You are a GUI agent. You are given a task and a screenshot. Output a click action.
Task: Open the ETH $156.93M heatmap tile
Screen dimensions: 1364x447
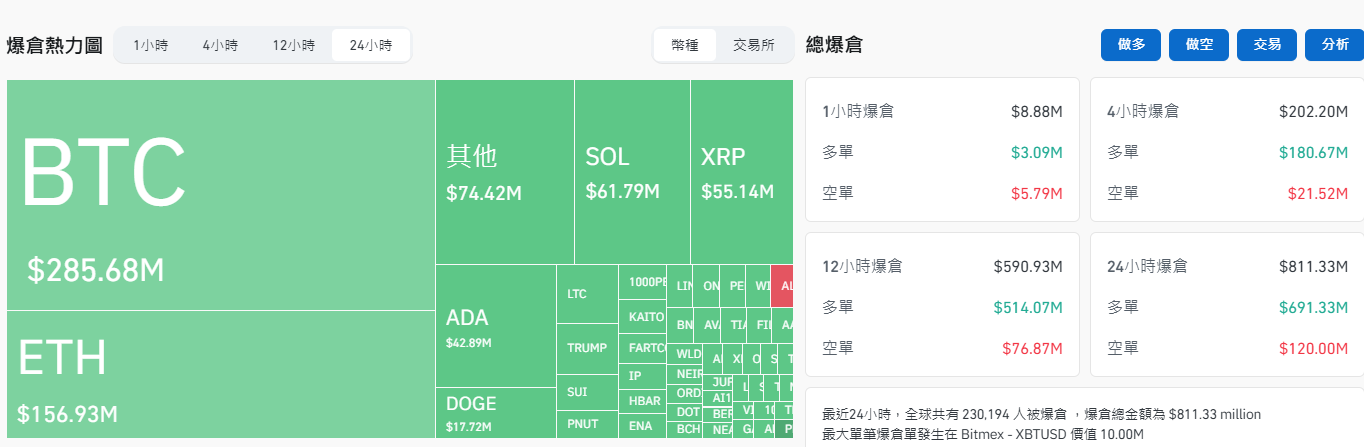tap(221, 374)
